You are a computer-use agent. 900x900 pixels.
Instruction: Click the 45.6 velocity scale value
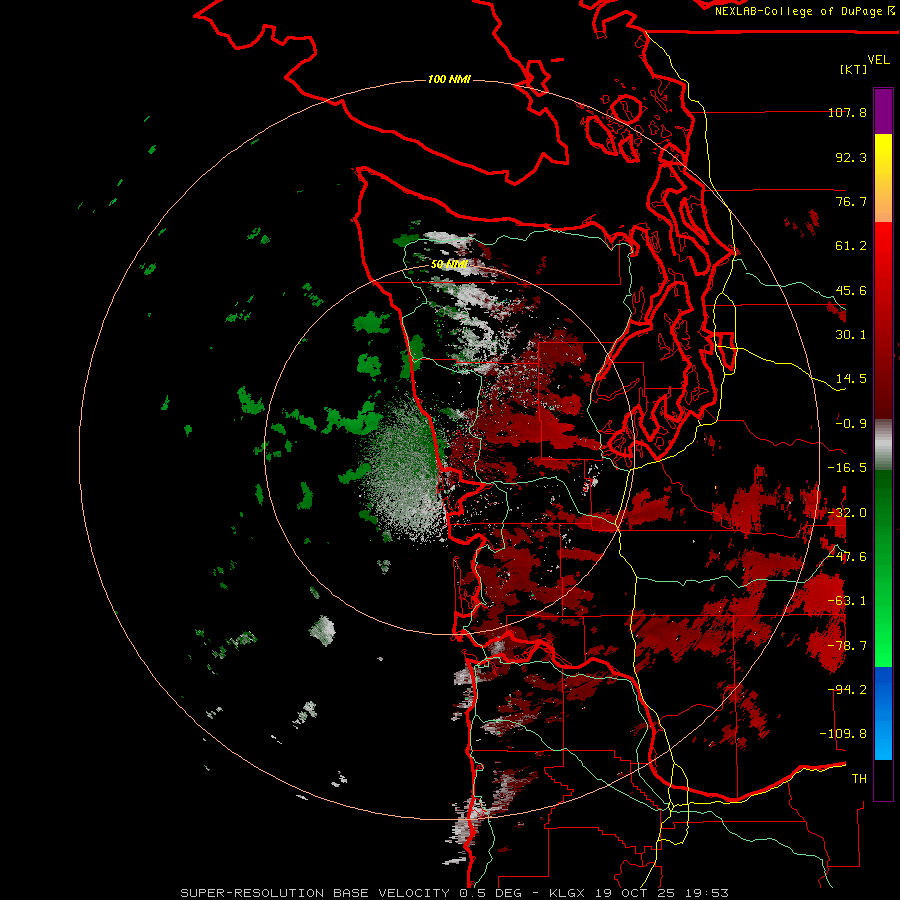pos(851,290)
